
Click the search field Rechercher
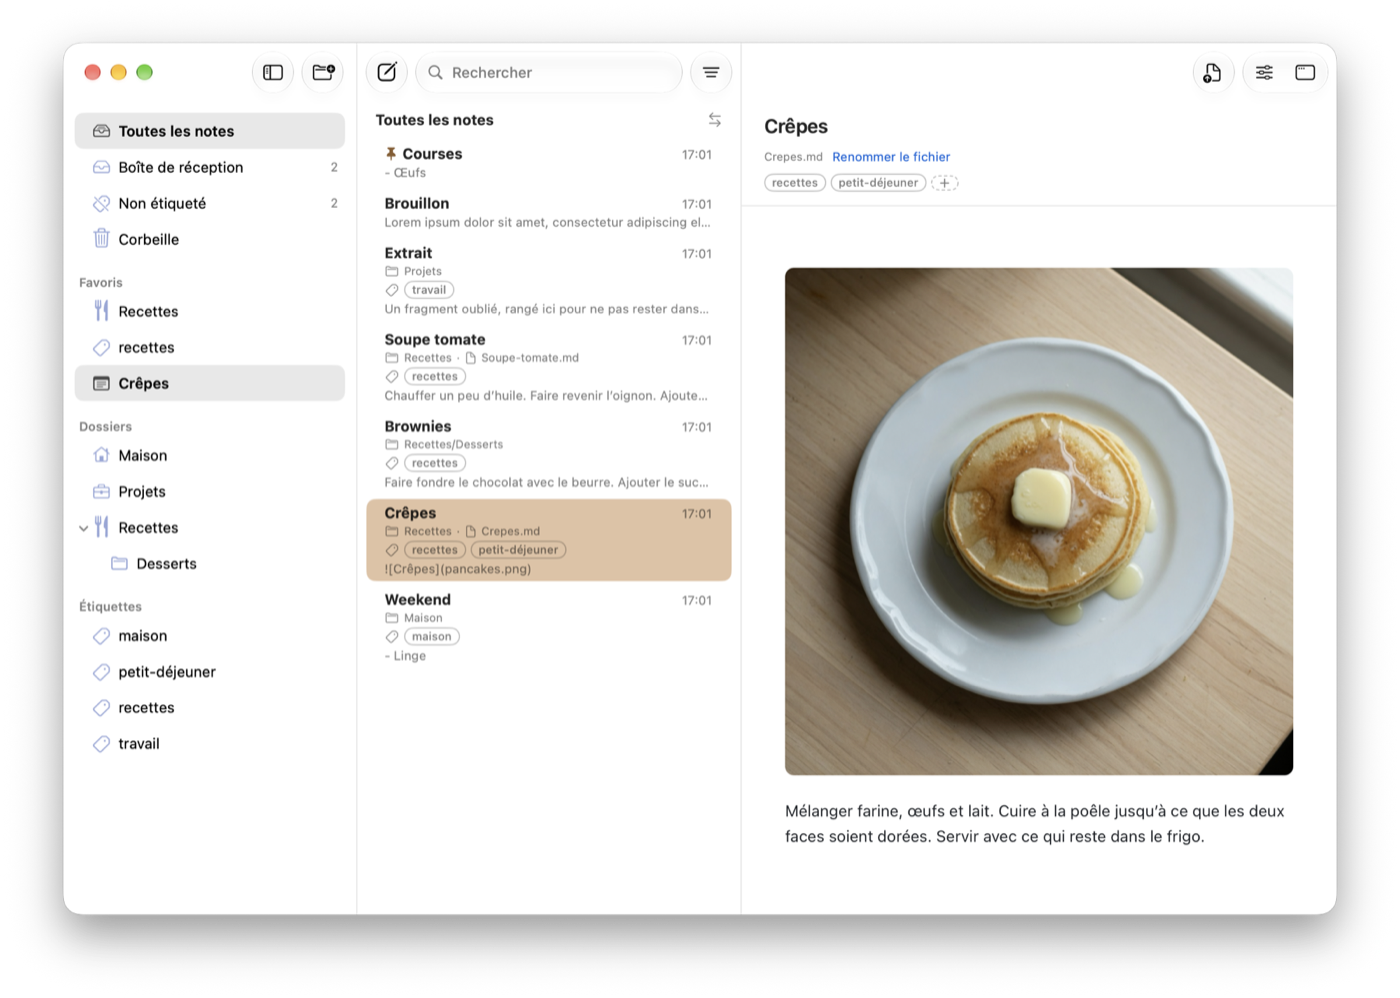(x=549, y=72)
